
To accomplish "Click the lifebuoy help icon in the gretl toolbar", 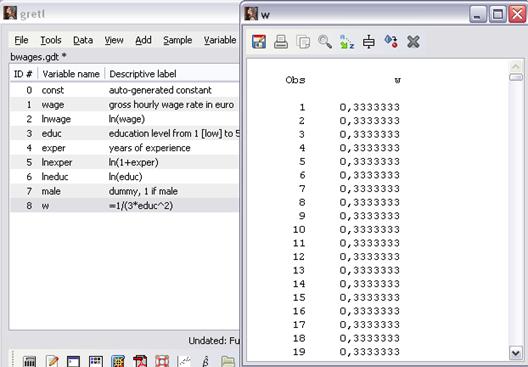I will pos(162,361).
